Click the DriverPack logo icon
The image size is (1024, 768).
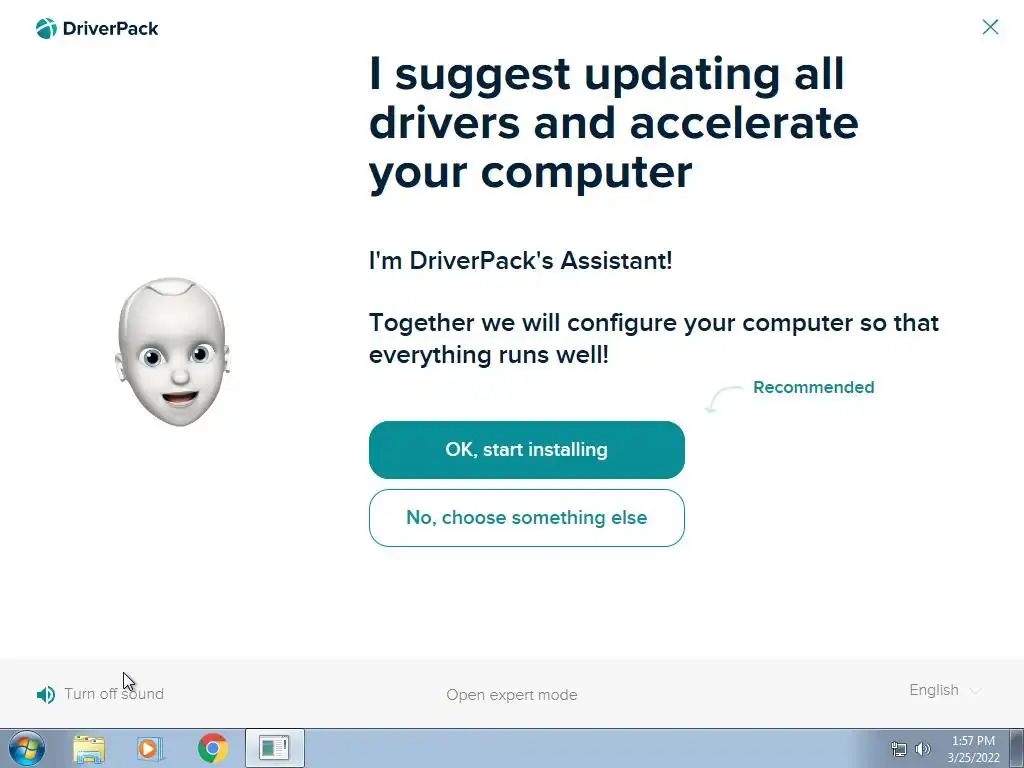pyautogui.click(x=46, y=28)
